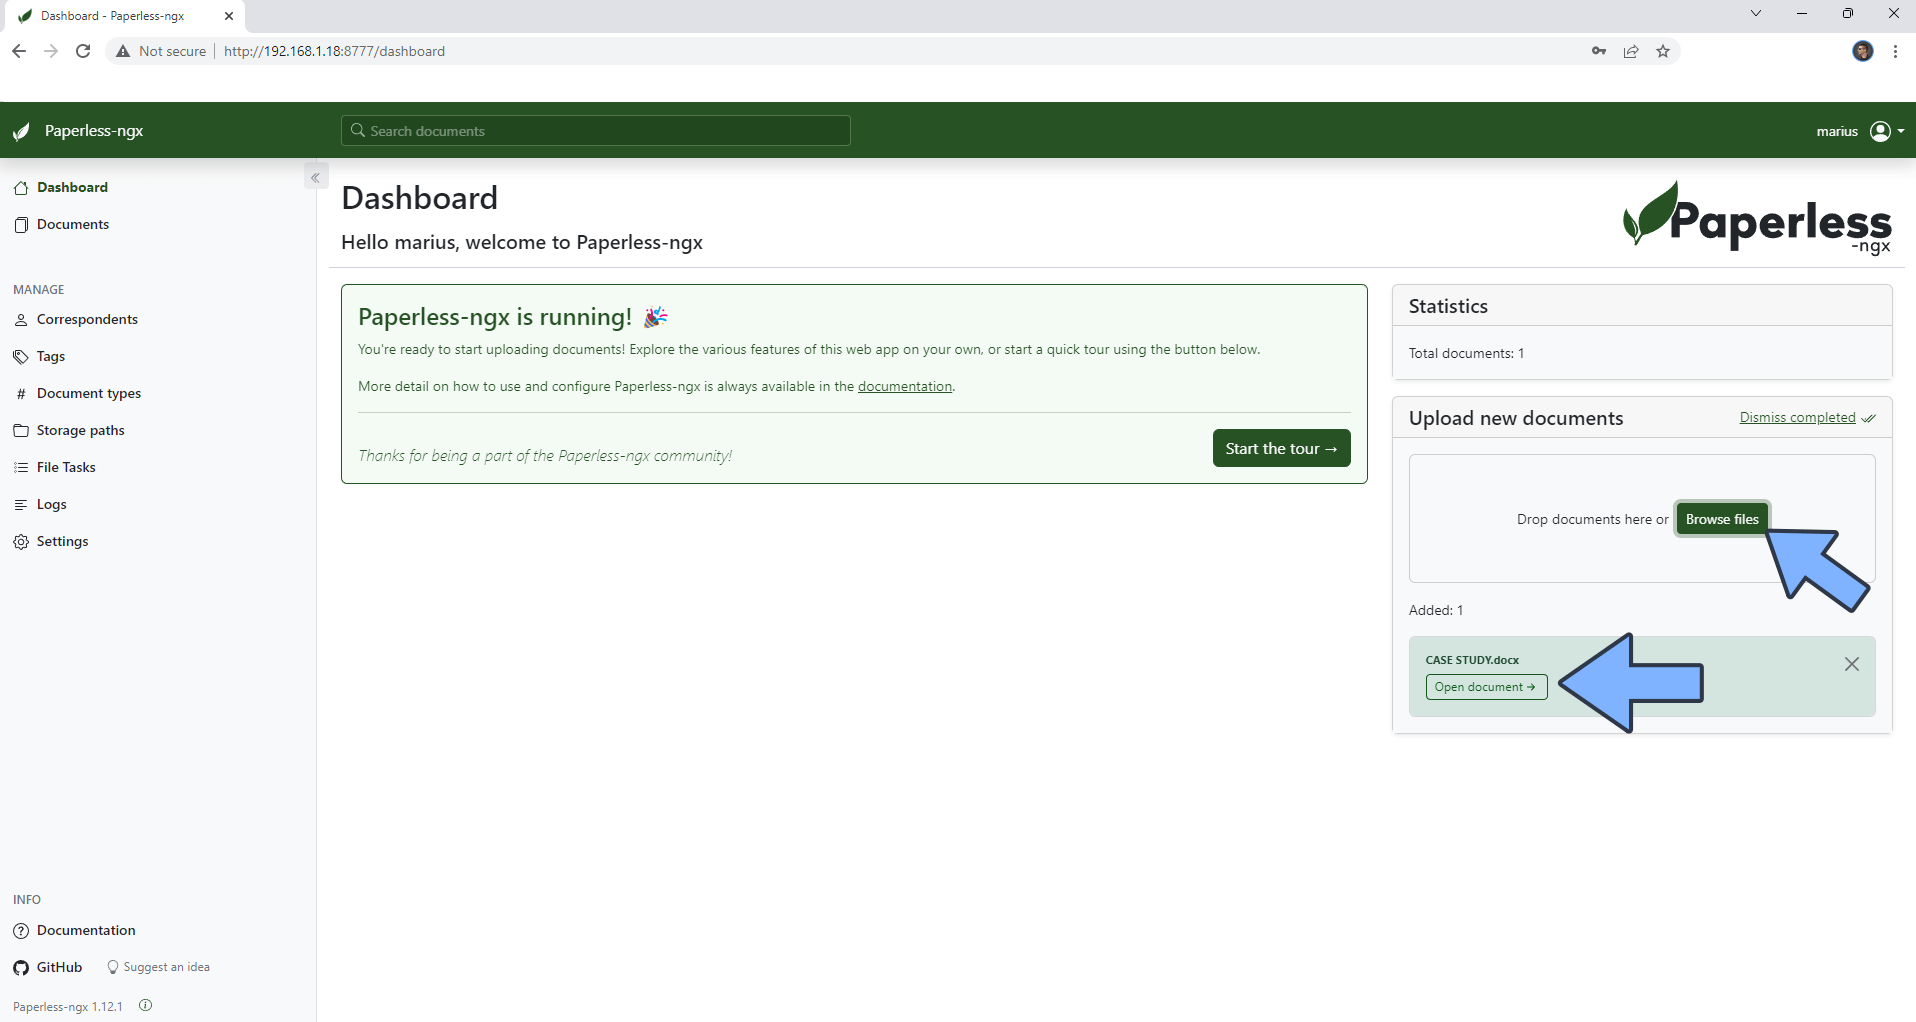The height and width of the screenshot is (1022, 1916).
Task: Collapse the sidebar with the double-chevron
Action: click(x=315, y=177)
